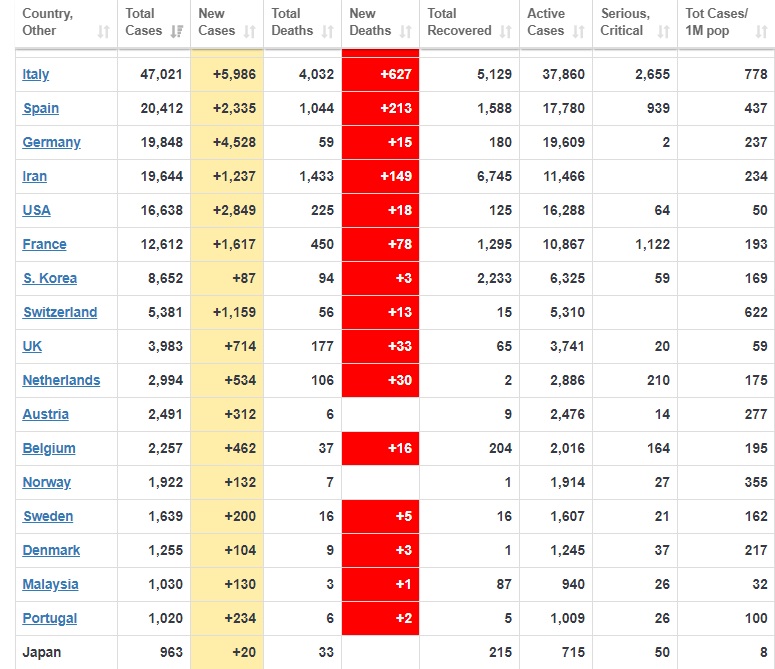Click the USA link
Viewport: 775px width, 669px height.
point(37,210)
